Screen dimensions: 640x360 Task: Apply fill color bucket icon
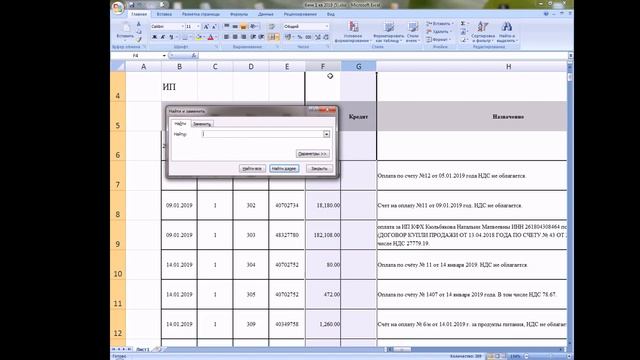click(198, 37)
